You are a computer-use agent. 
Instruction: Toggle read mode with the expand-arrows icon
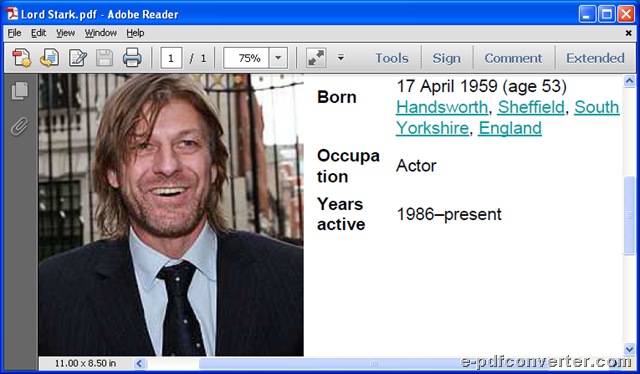coord(316,58)
